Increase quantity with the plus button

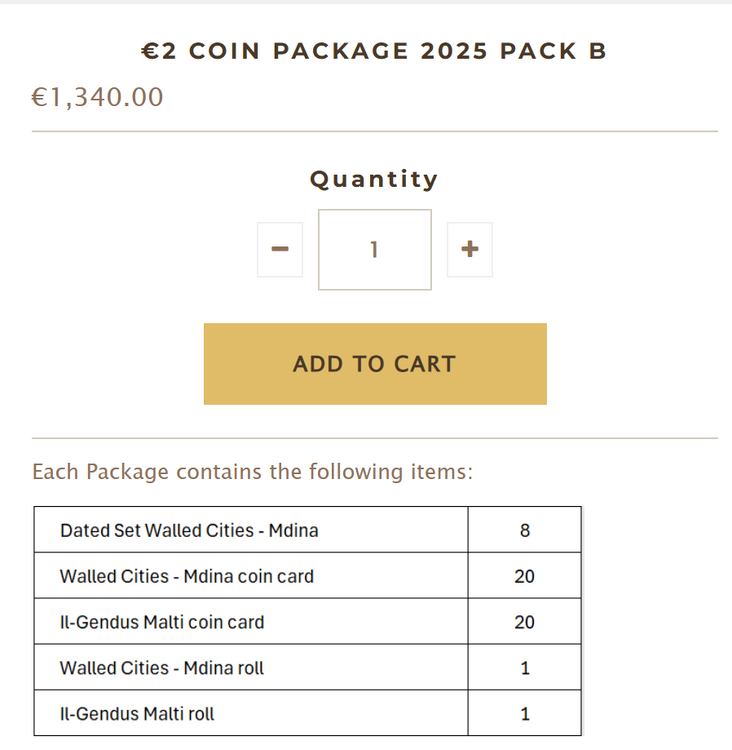click(x=469, y=249)
